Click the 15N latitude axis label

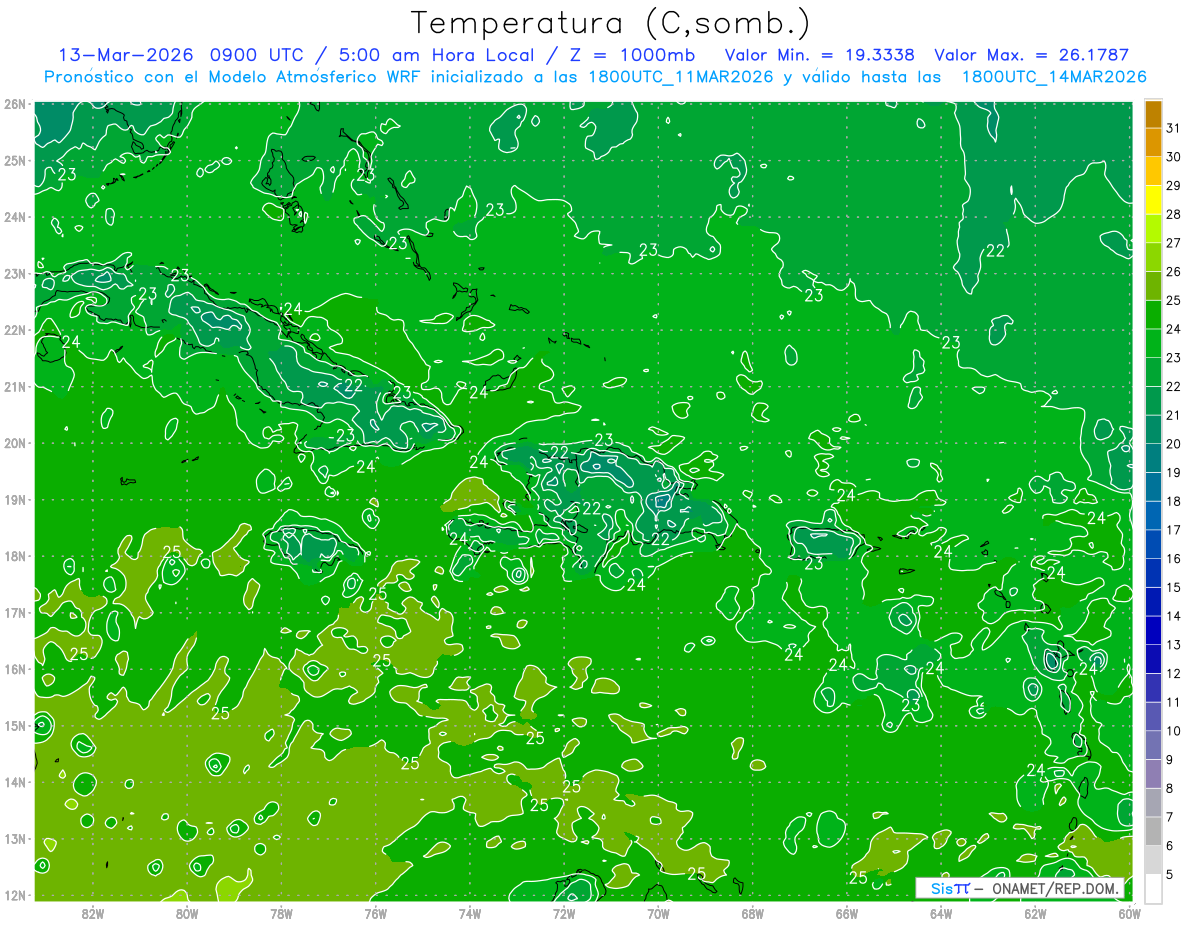coord(15,726)
